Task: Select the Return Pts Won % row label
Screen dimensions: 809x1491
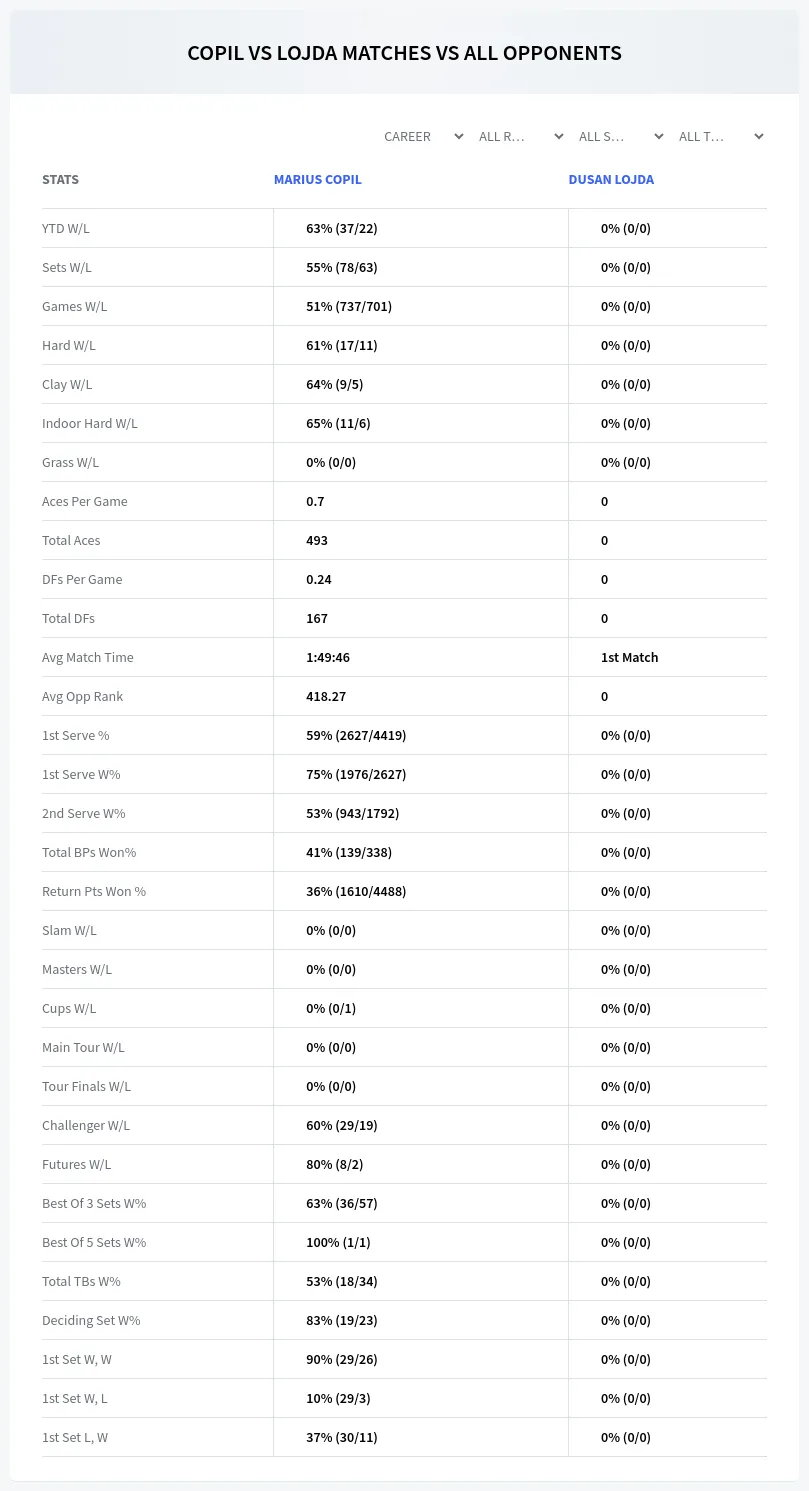Action: (x=94, y=891)
